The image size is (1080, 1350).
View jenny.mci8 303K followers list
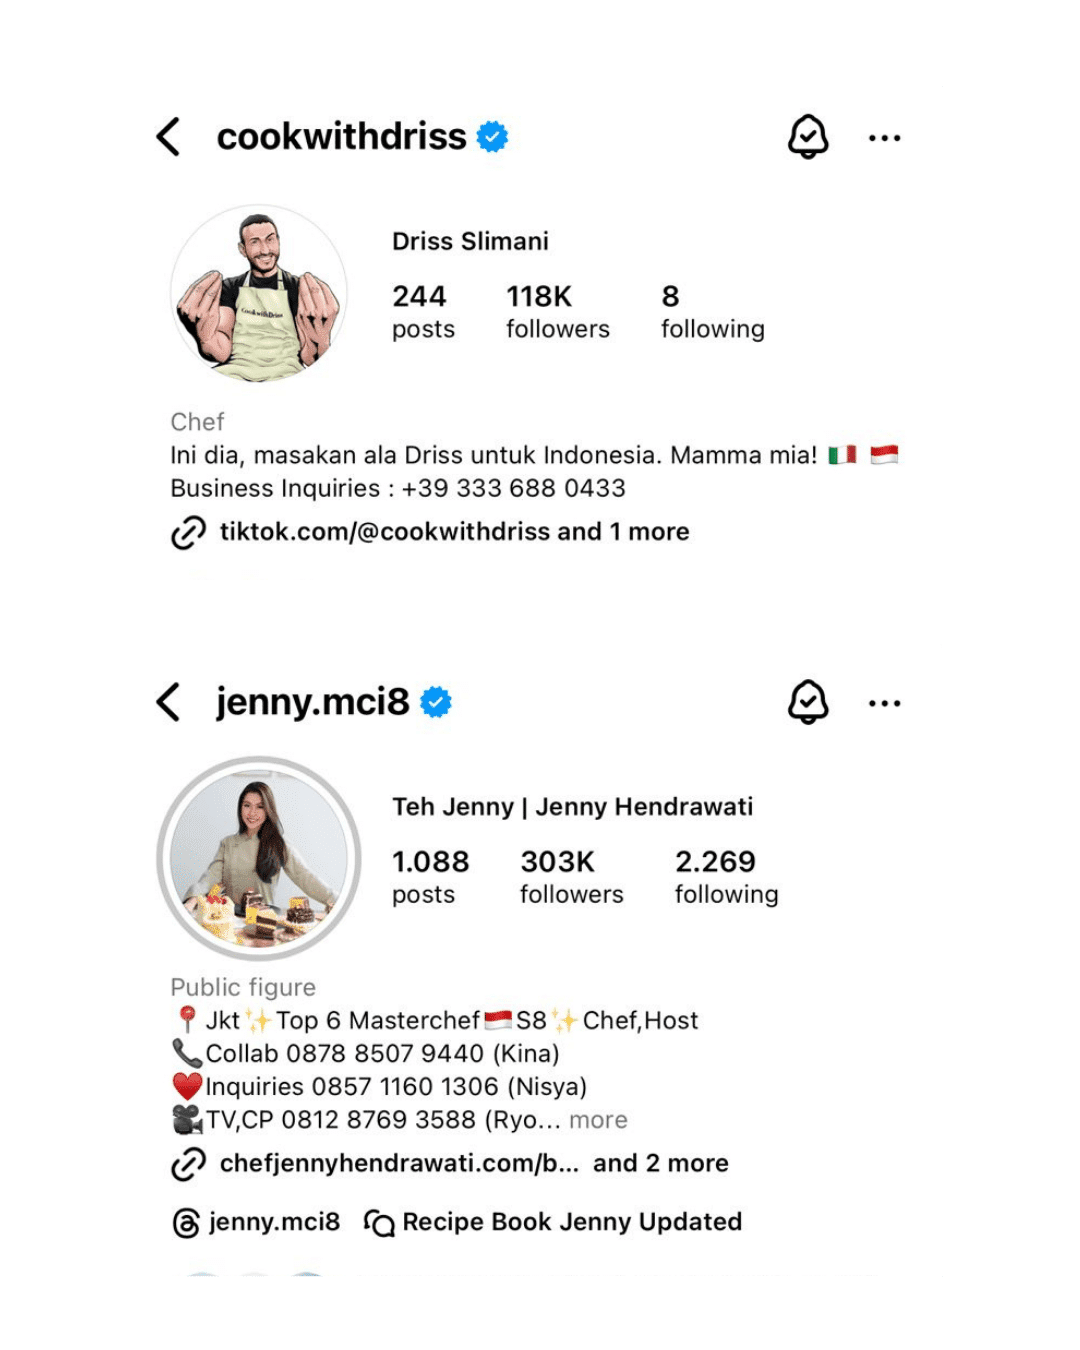[571, 877]
